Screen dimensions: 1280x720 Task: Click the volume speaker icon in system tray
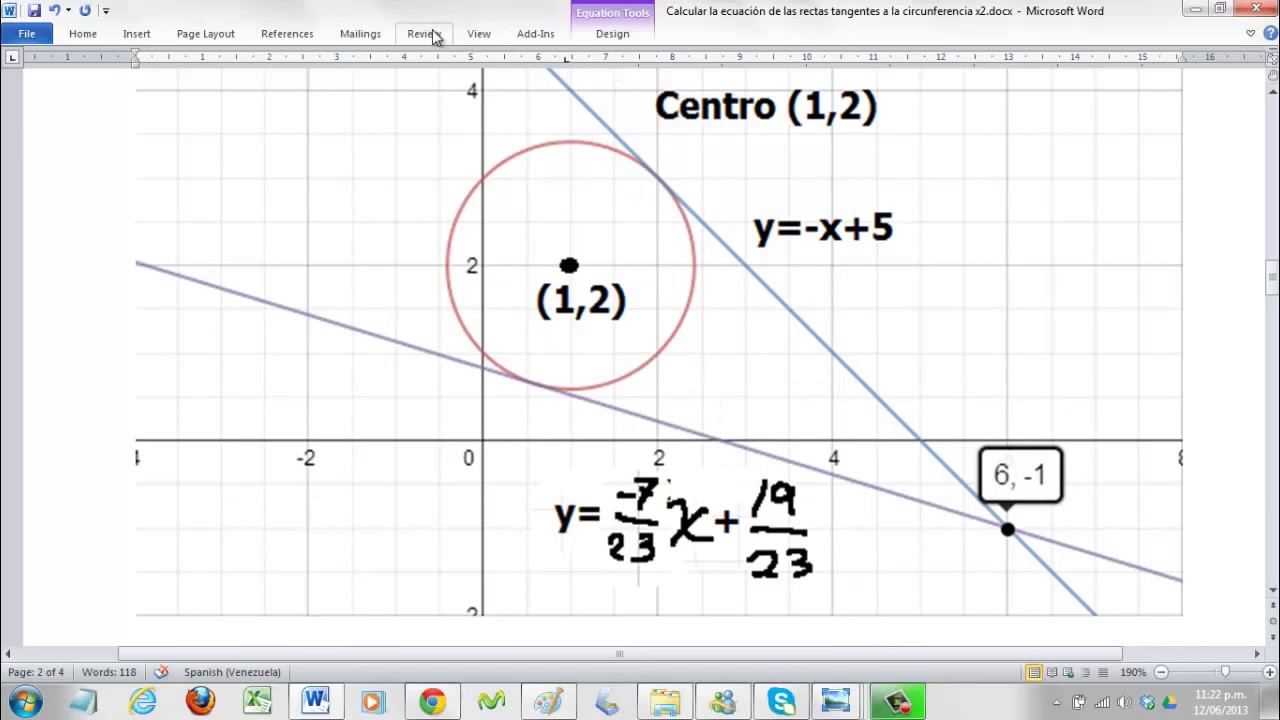coord(1125,702)
